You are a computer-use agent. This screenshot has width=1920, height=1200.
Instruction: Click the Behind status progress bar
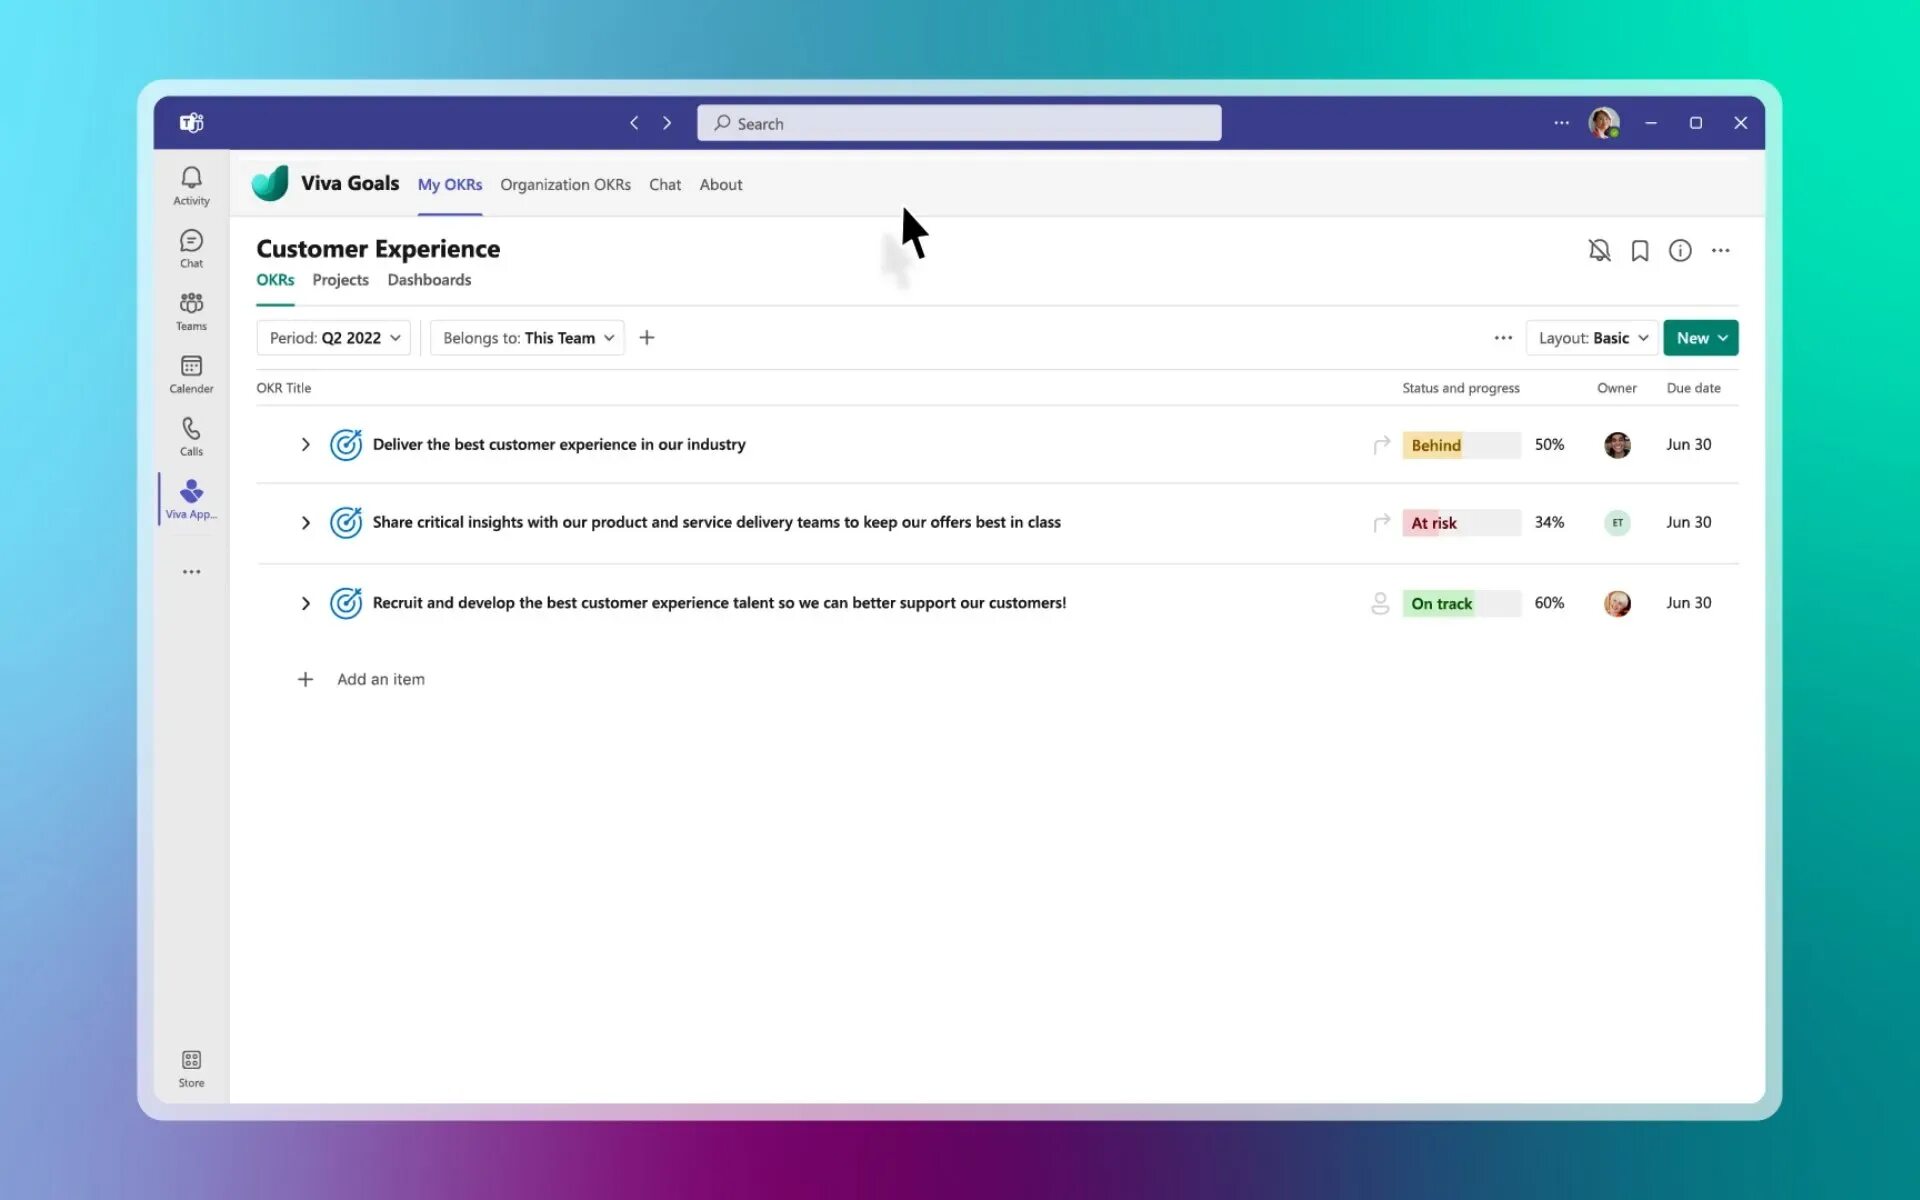point(1460,445)
